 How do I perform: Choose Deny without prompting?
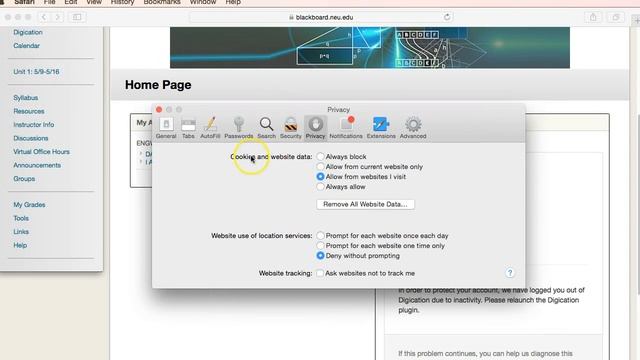pyautogui.click(x=320, y=256)
